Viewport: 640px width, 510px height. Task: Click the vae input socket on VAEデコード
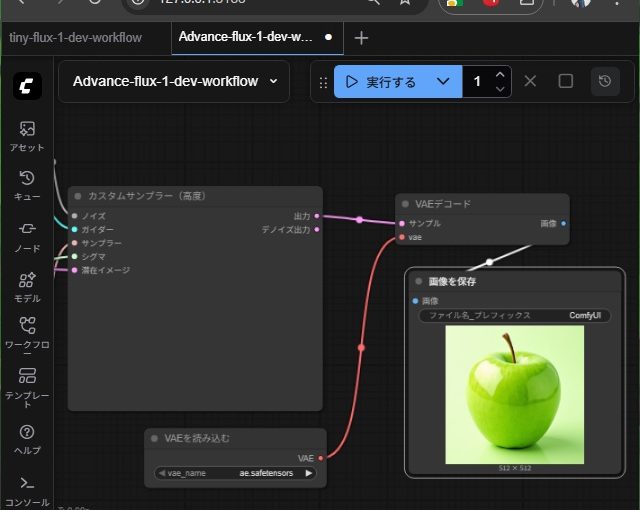coord(402,237)
